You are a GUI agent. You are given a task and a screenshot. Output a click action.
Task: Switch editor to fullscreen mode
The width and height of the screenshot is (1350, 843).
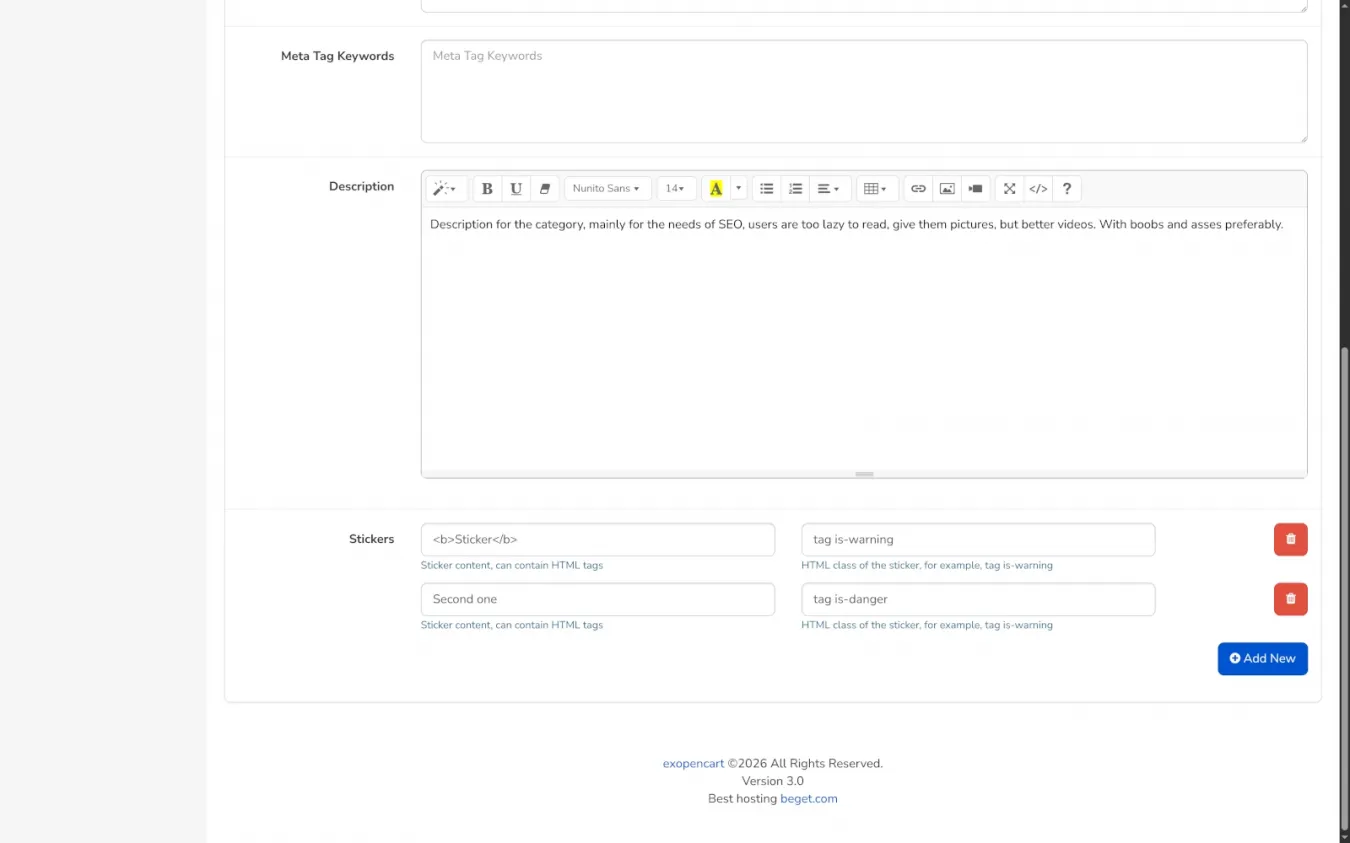pyautogui.click(x=1010, y=189)
